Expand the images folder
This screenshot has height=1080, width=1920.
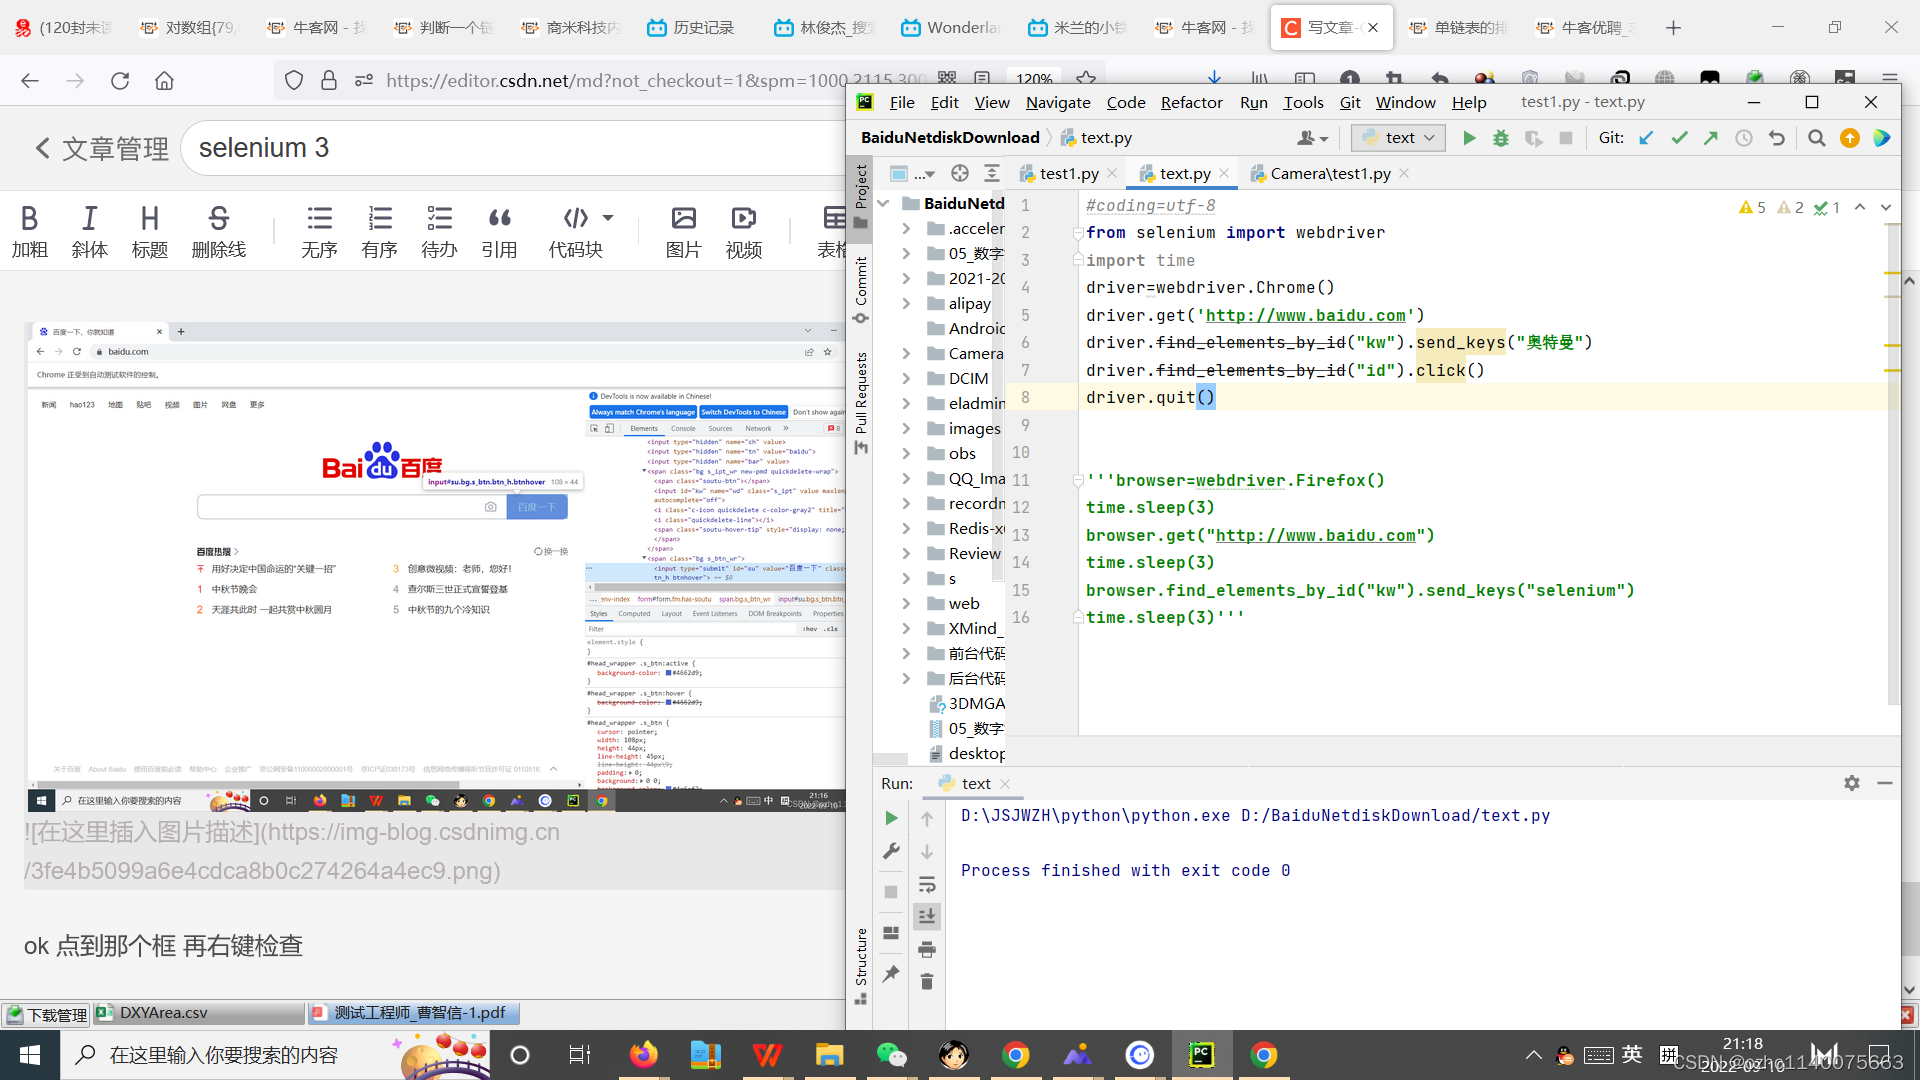(906, 429)
